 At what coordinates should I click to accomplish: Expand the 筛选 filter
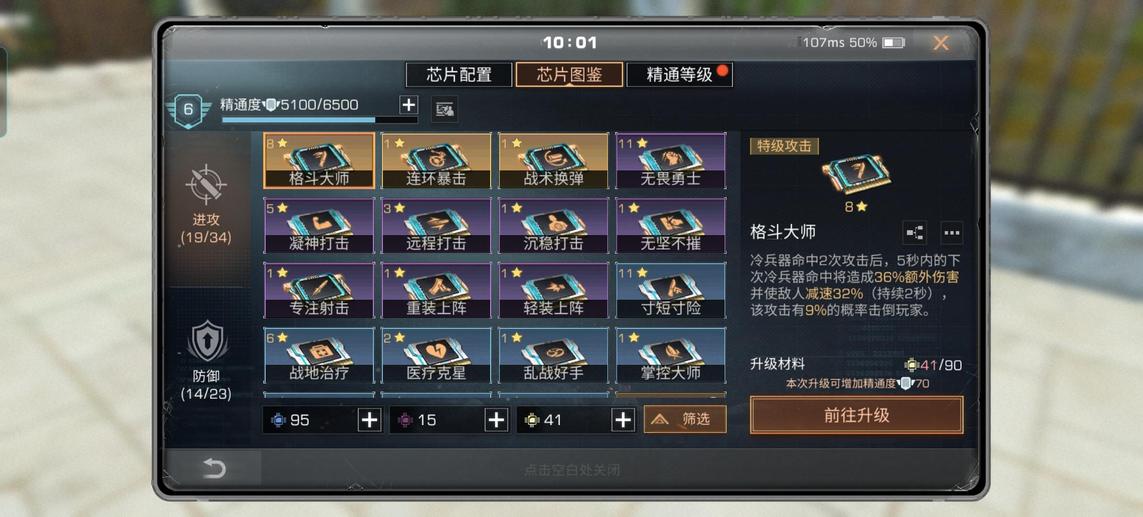[x=685, y=419]
